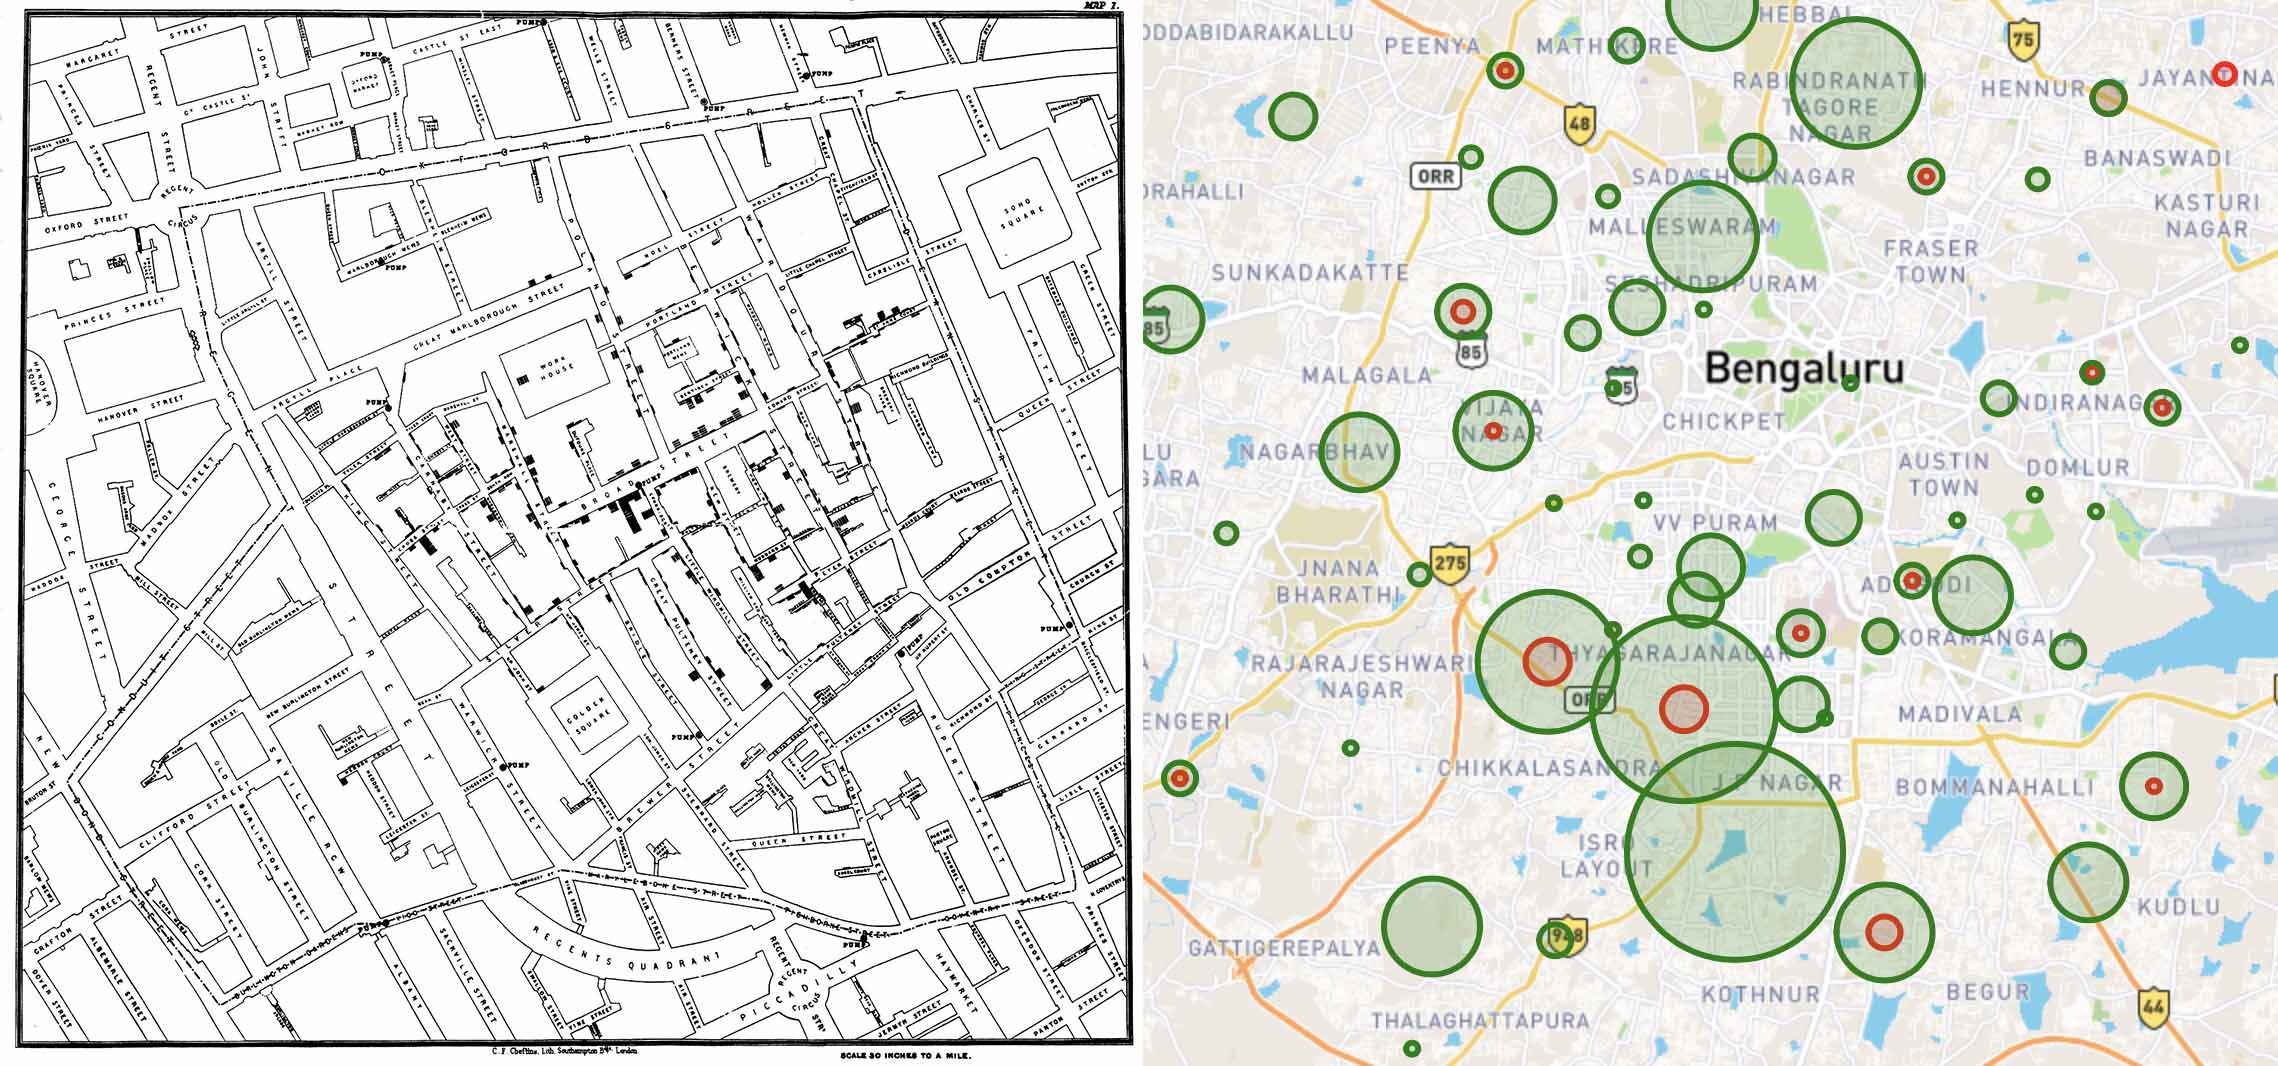The image size is (2278, 1066).
Task: Click the route 48 highway shield
Action: pos(1579,124)
